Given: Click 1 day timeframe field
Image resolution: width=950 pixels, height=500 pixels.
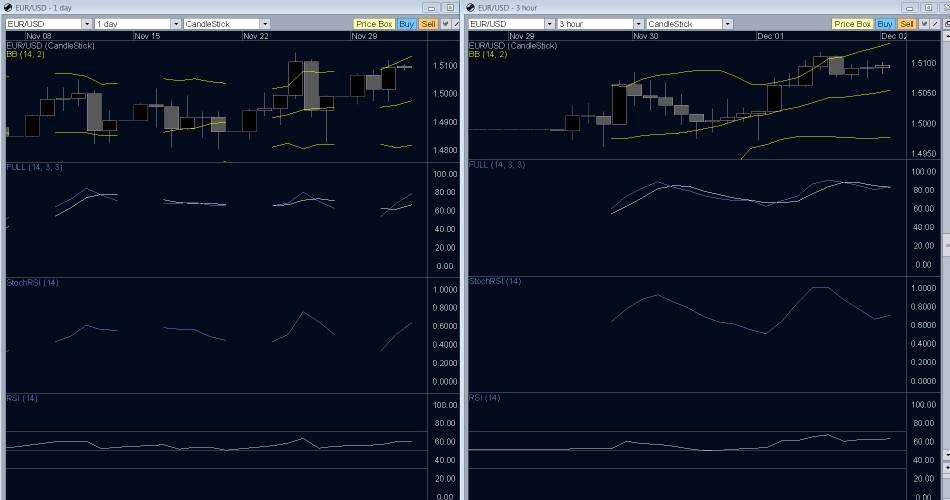Looking at the screenshot, I should (133, 24).
